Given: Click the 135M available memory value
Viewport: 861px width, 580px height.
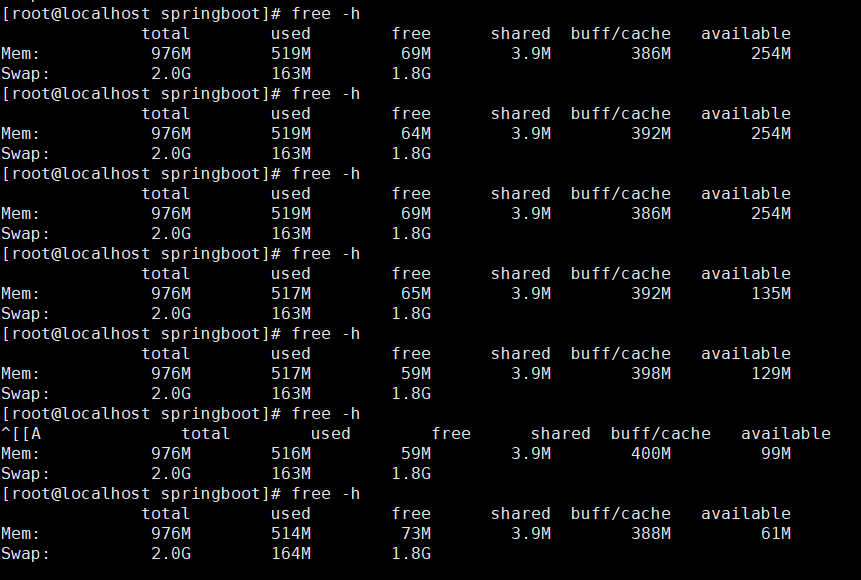Looking at the screenshot, I should [770, 294].
